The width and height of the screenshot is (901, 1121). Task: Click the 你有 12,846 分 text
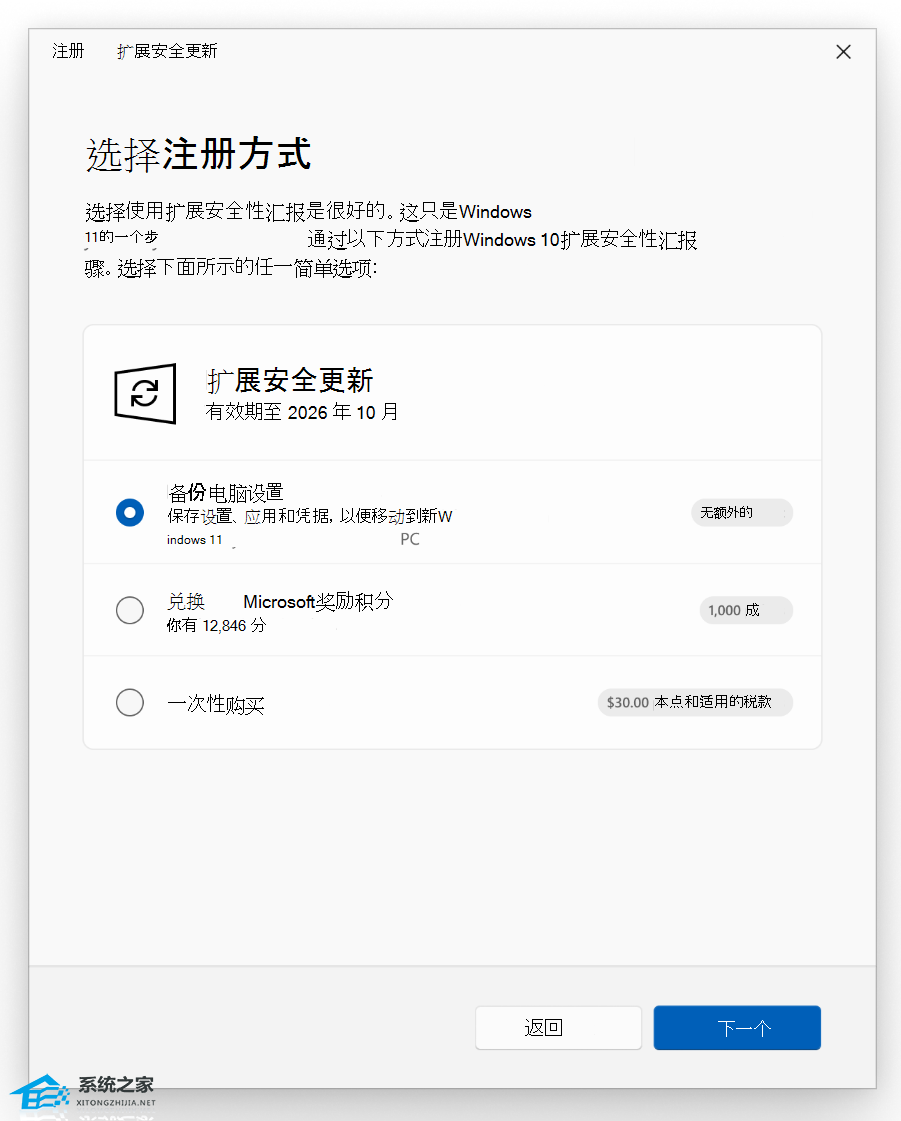pyautogui.click(x=217, y=626)
